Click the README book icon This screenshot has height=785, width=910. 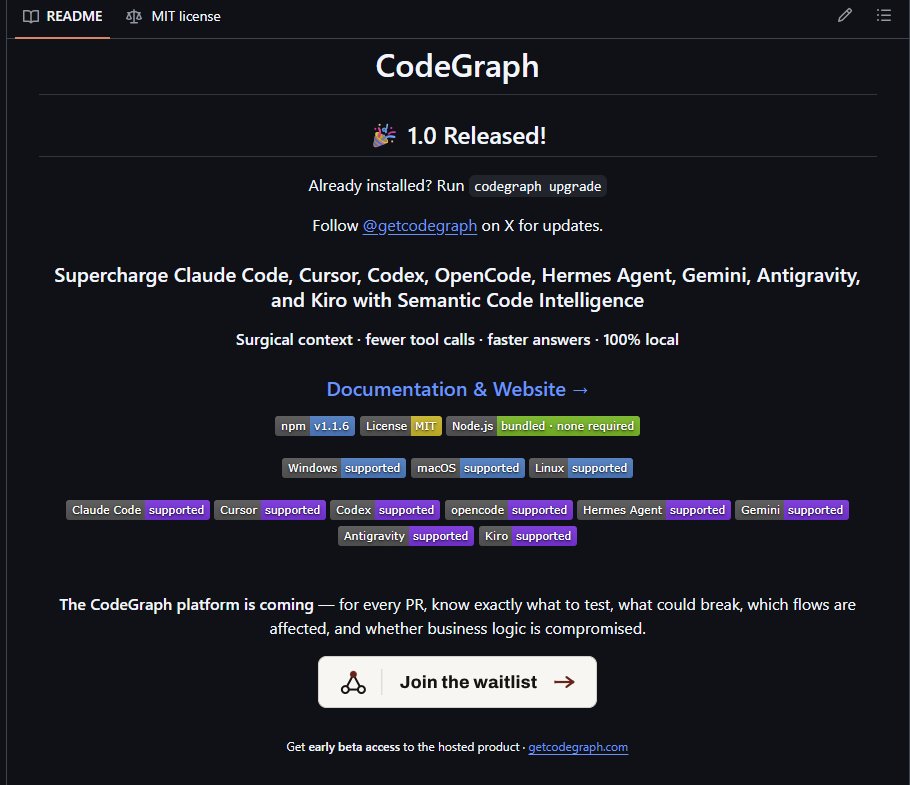[31, 16]
